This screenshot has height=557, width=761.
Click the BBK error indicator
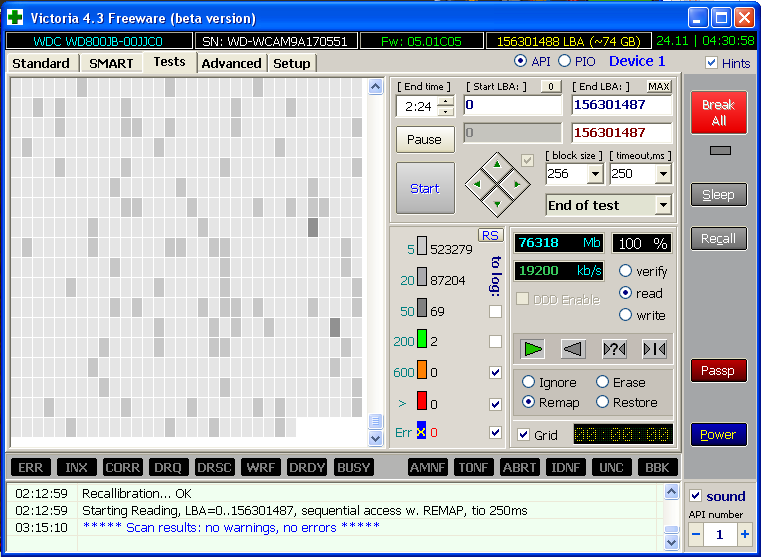point(657,467)
